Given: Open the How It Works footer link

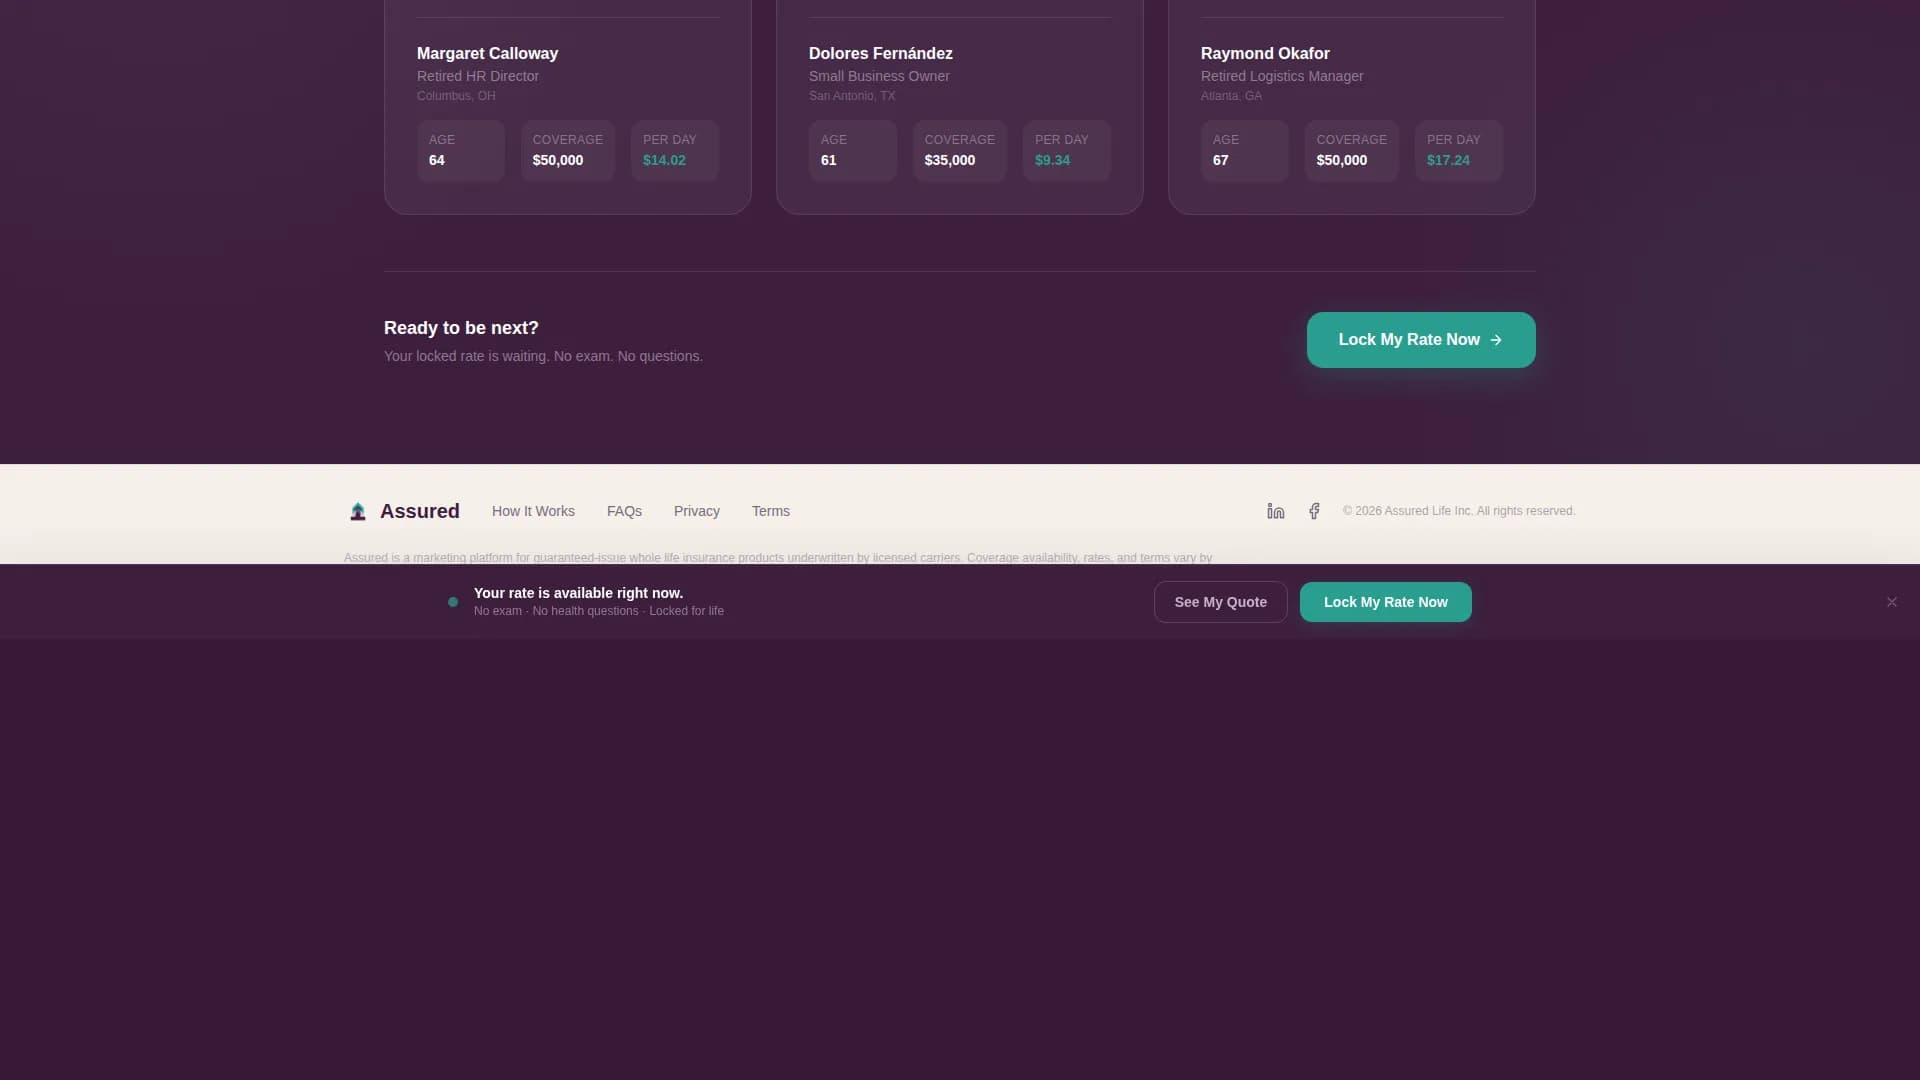Looking at the screenshot, I should click(x=533, y=511).
